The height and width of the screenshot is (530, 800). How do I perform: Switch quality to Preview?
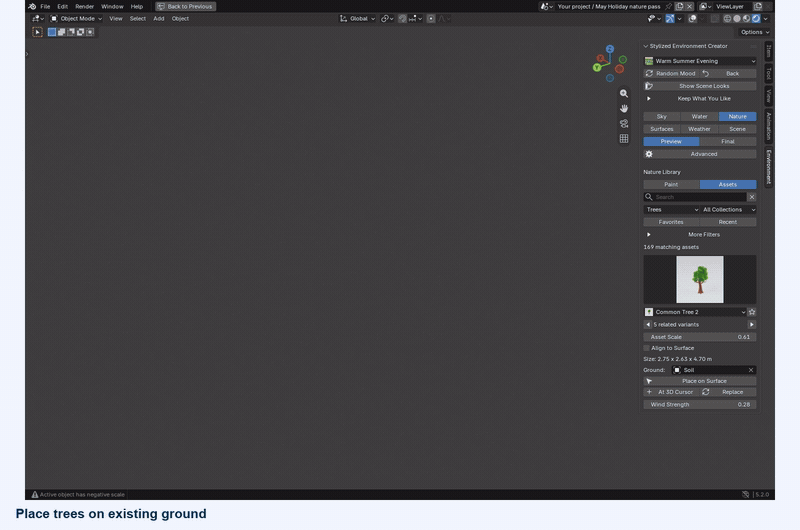coord(671,142)
